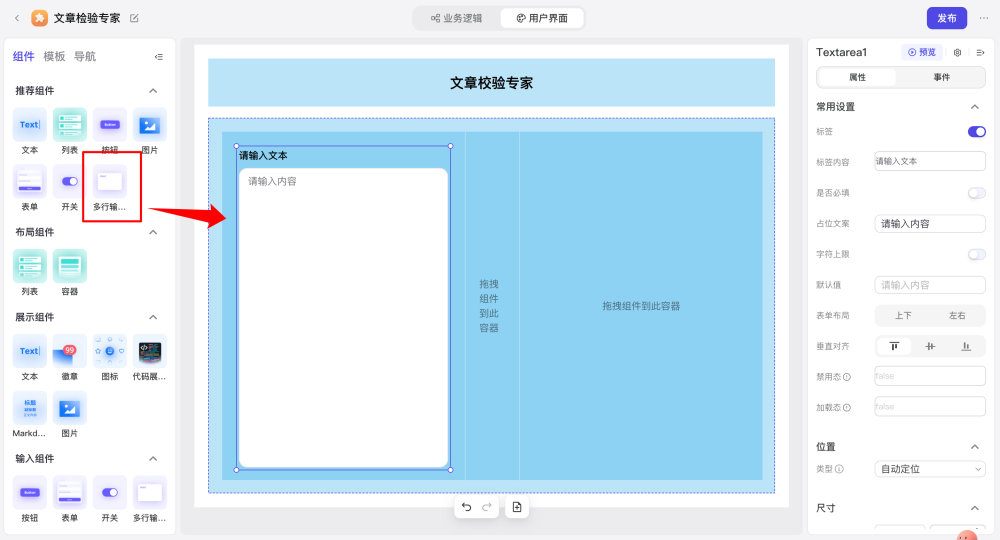Screen dimensions: 1000x540
Task: Switch to the 属性 properties tab
Action: (x=857, y=77)
